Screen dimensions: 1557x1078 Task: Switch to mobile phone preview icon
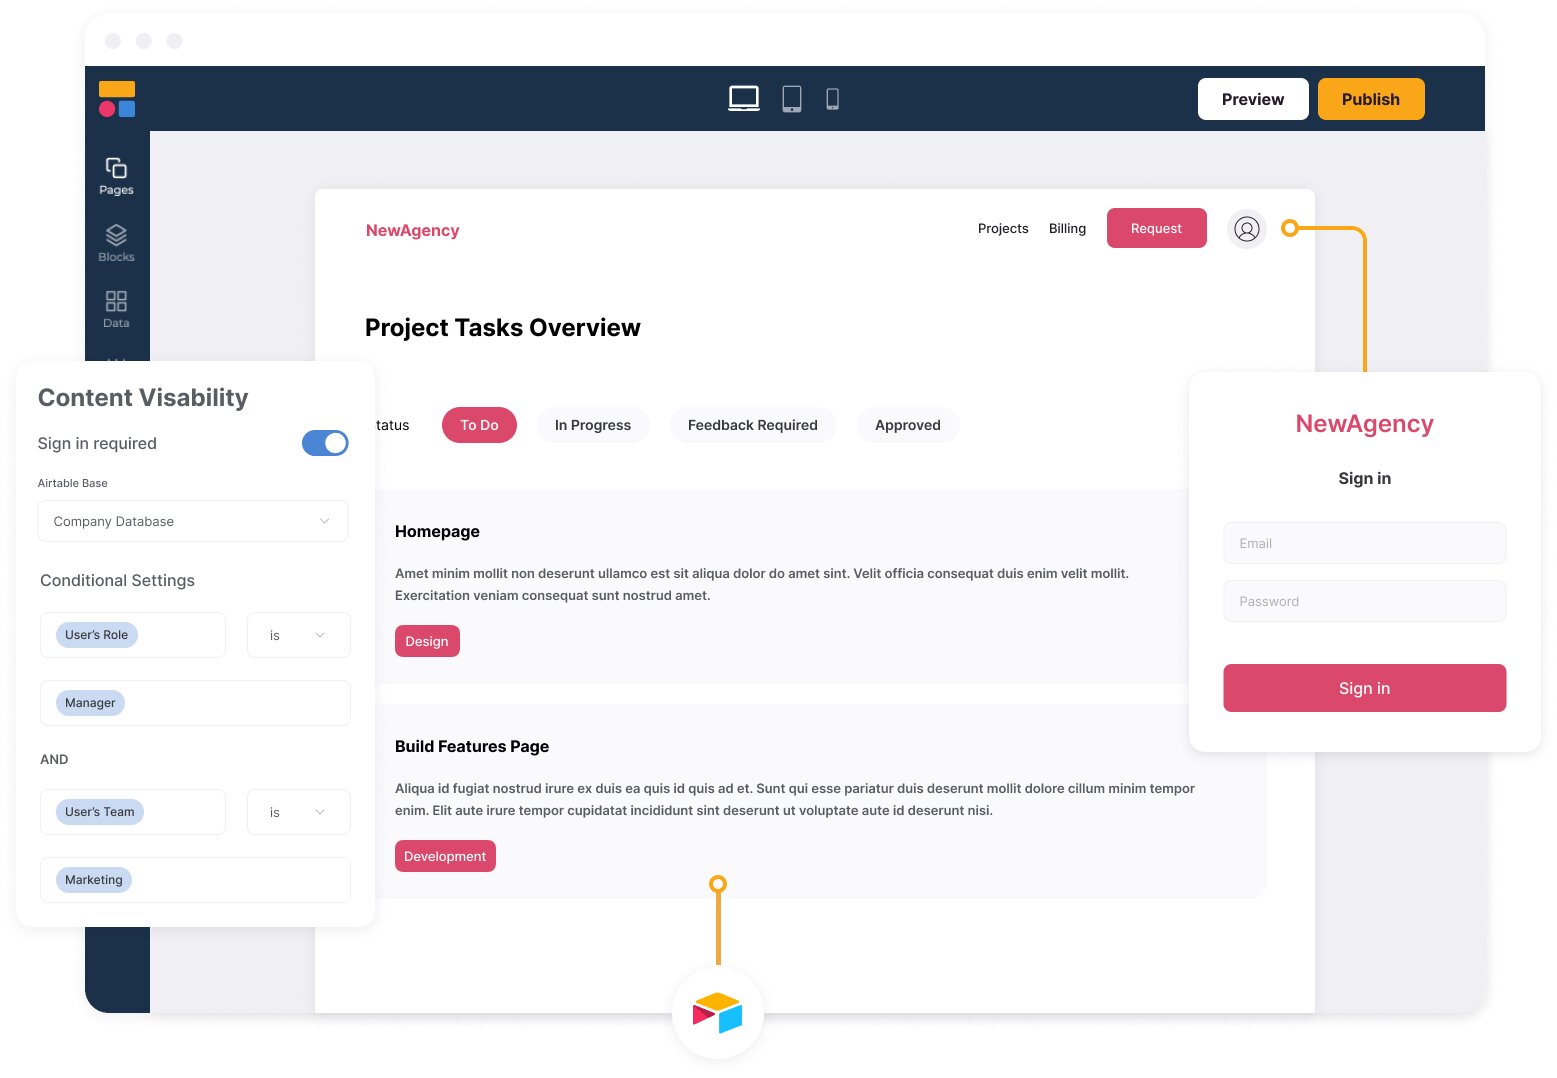(832, 98)
